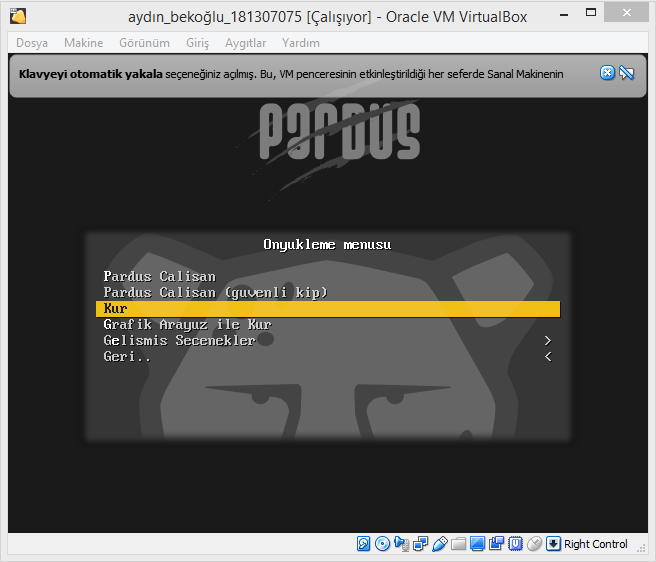The image size is (656, 562).
Task: Click the optical disc status icon
Action: tap(382, 544)
